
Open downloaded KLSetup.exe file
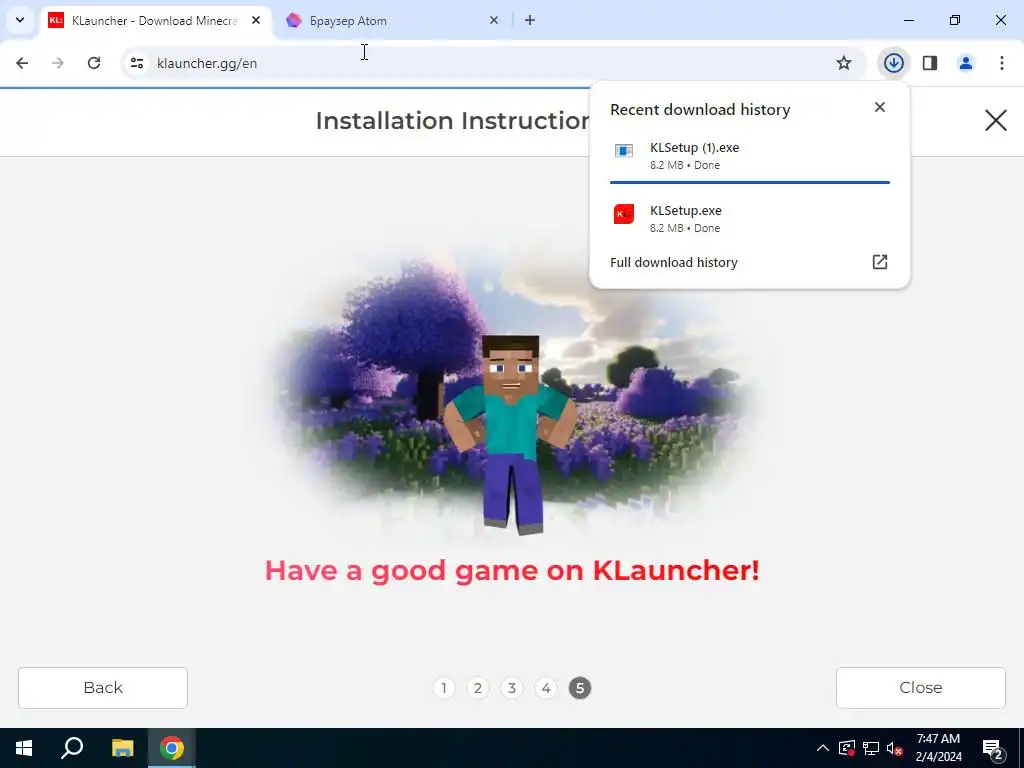pos(750,218)
